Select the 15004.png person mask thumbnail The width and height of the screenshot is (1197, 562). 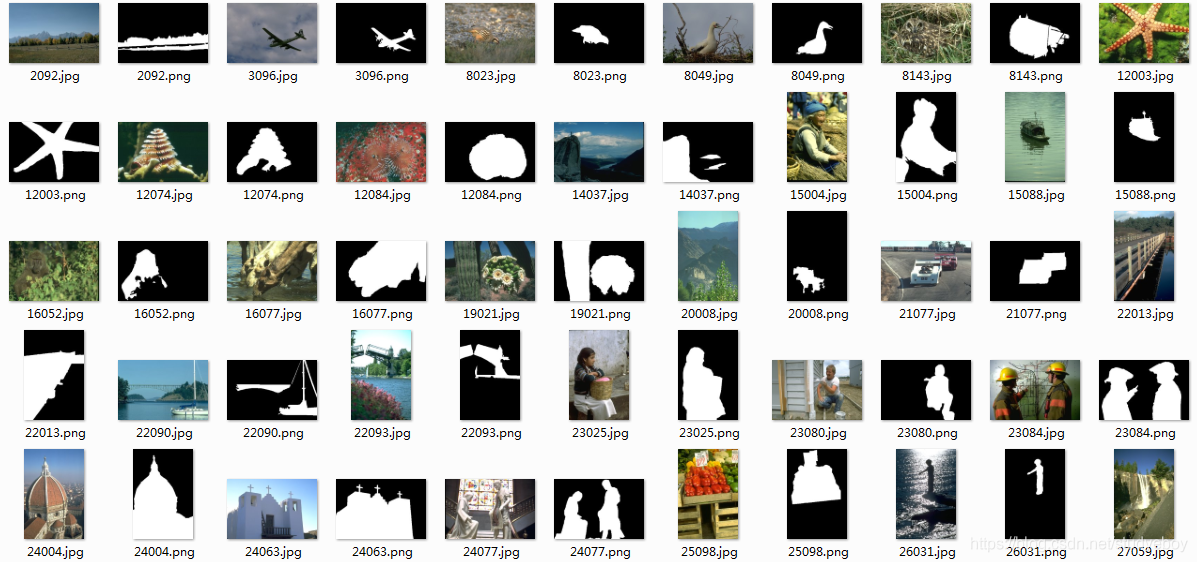tap(927, 137)
